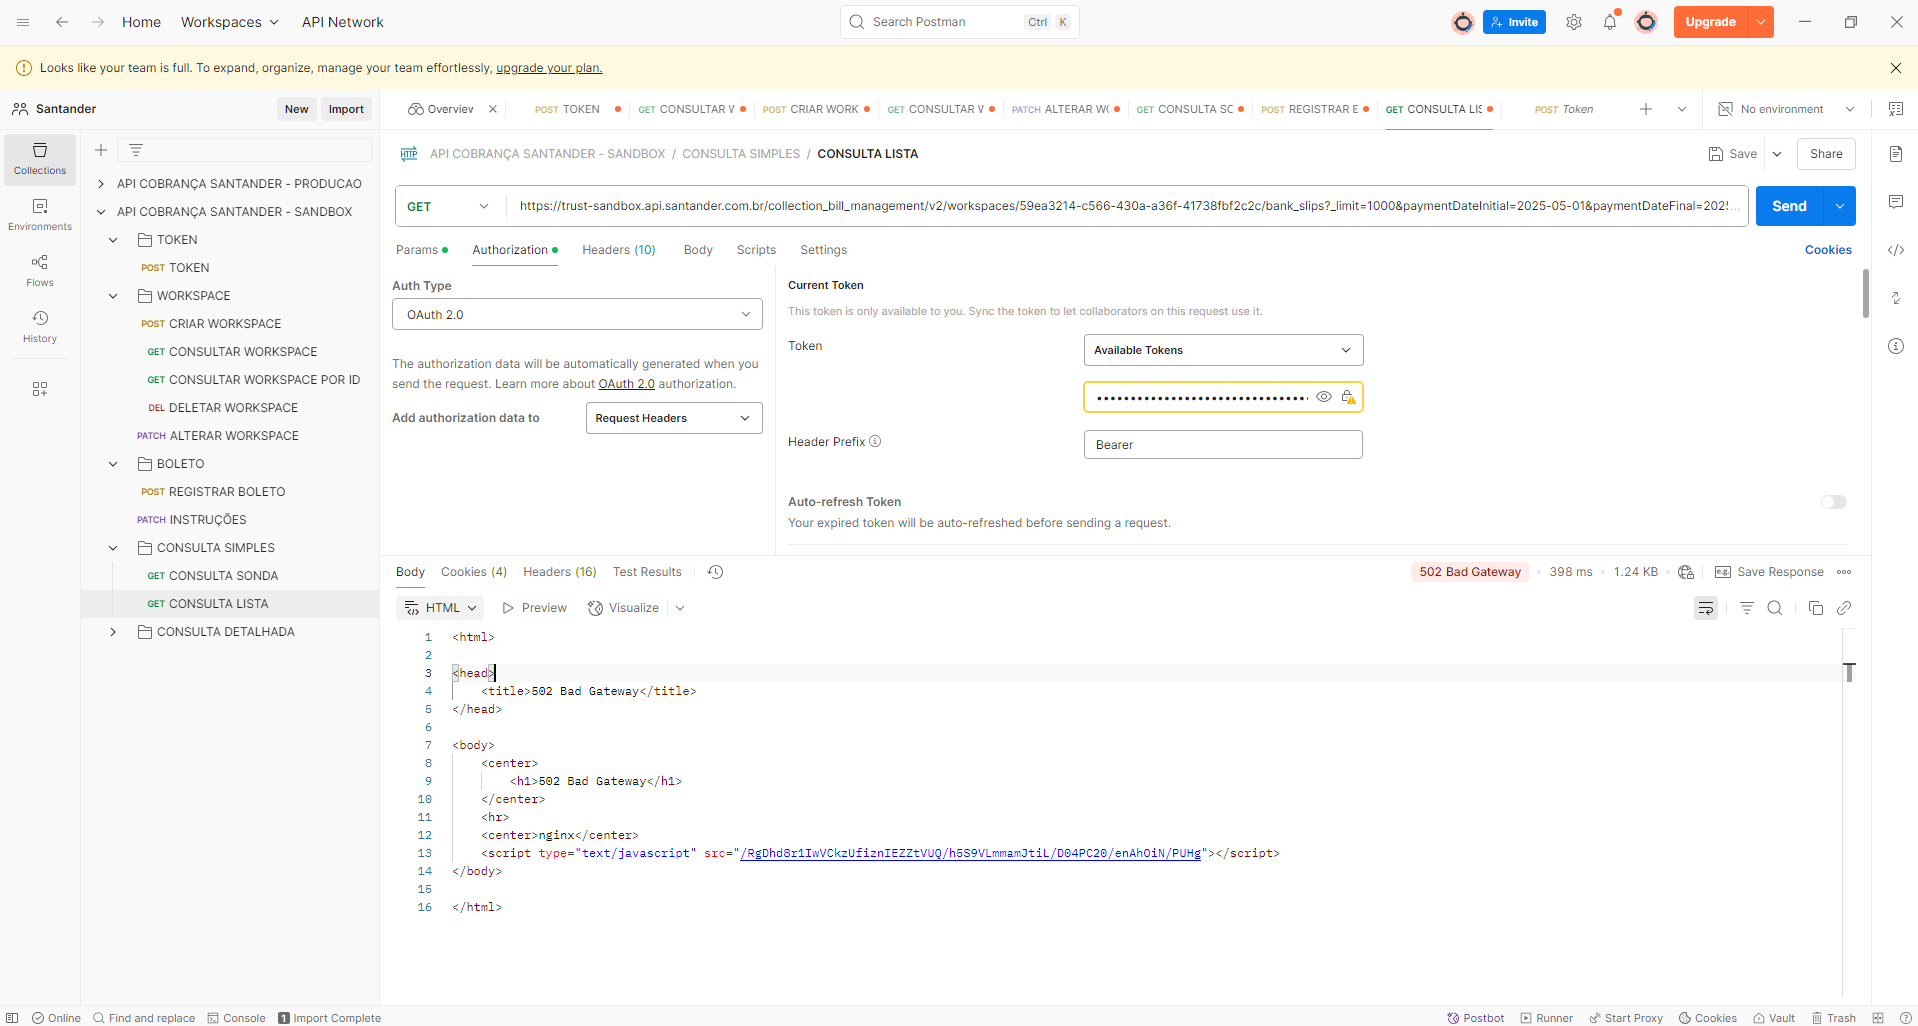Screen dimensions: 1918x1026
Task: Toggle word wrap in the response body
Action: [1706, 608]
